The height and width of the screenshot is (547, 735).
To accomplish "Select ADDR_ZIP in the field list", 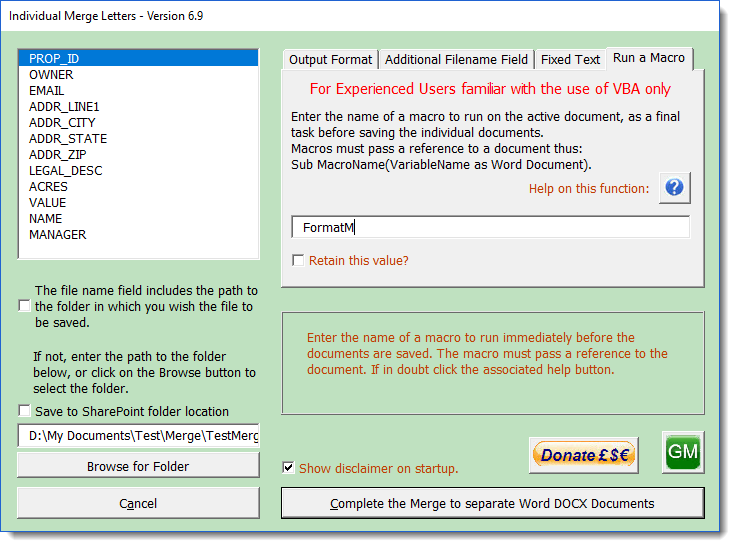I will pos(138,155).
